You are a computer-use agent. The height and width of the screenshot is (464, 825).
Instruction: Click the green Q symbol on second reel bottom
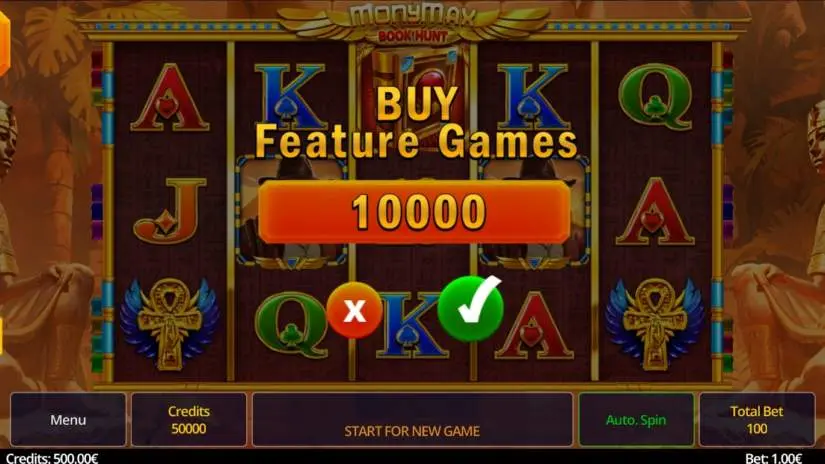291,325
